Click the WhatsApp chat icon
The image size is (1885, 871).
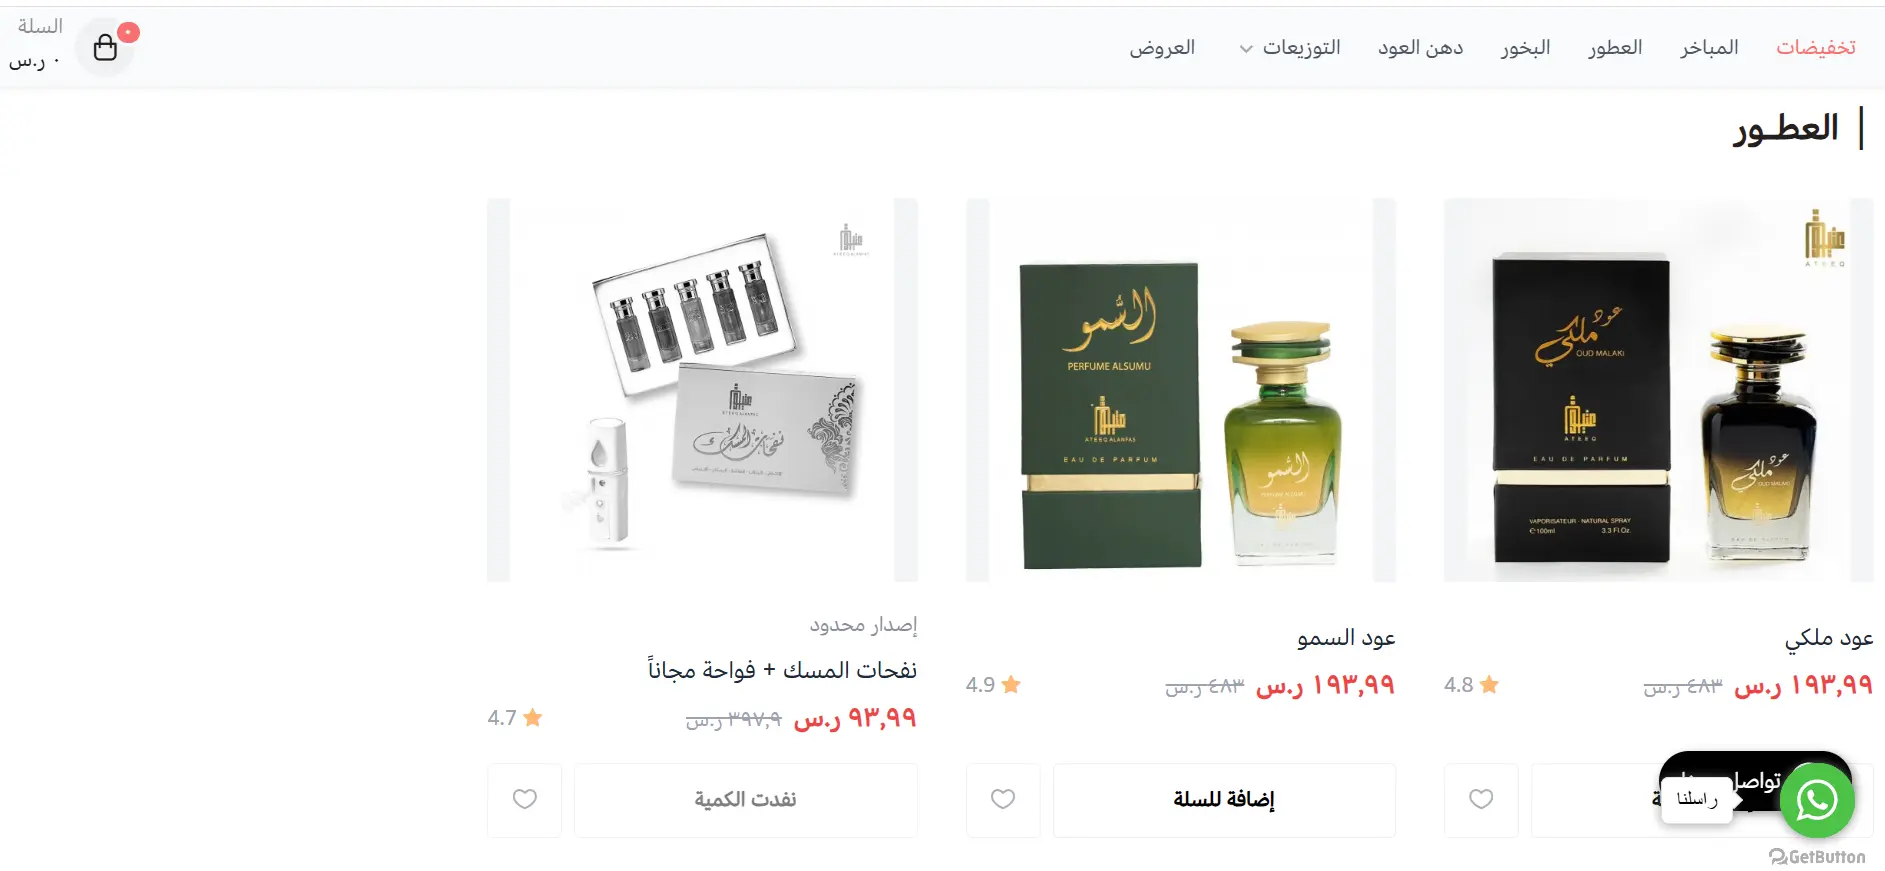(1816, 800)
